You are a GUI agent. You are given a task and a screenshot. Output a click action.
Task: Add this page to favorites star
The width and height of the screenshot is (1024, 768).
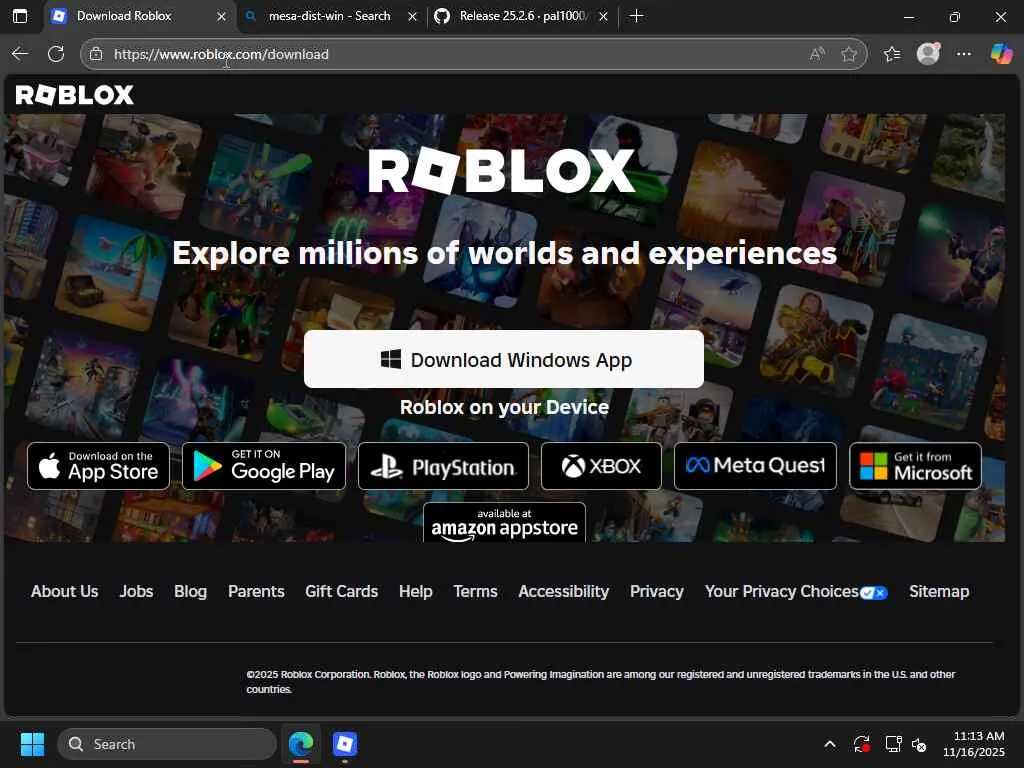[849, 54]
